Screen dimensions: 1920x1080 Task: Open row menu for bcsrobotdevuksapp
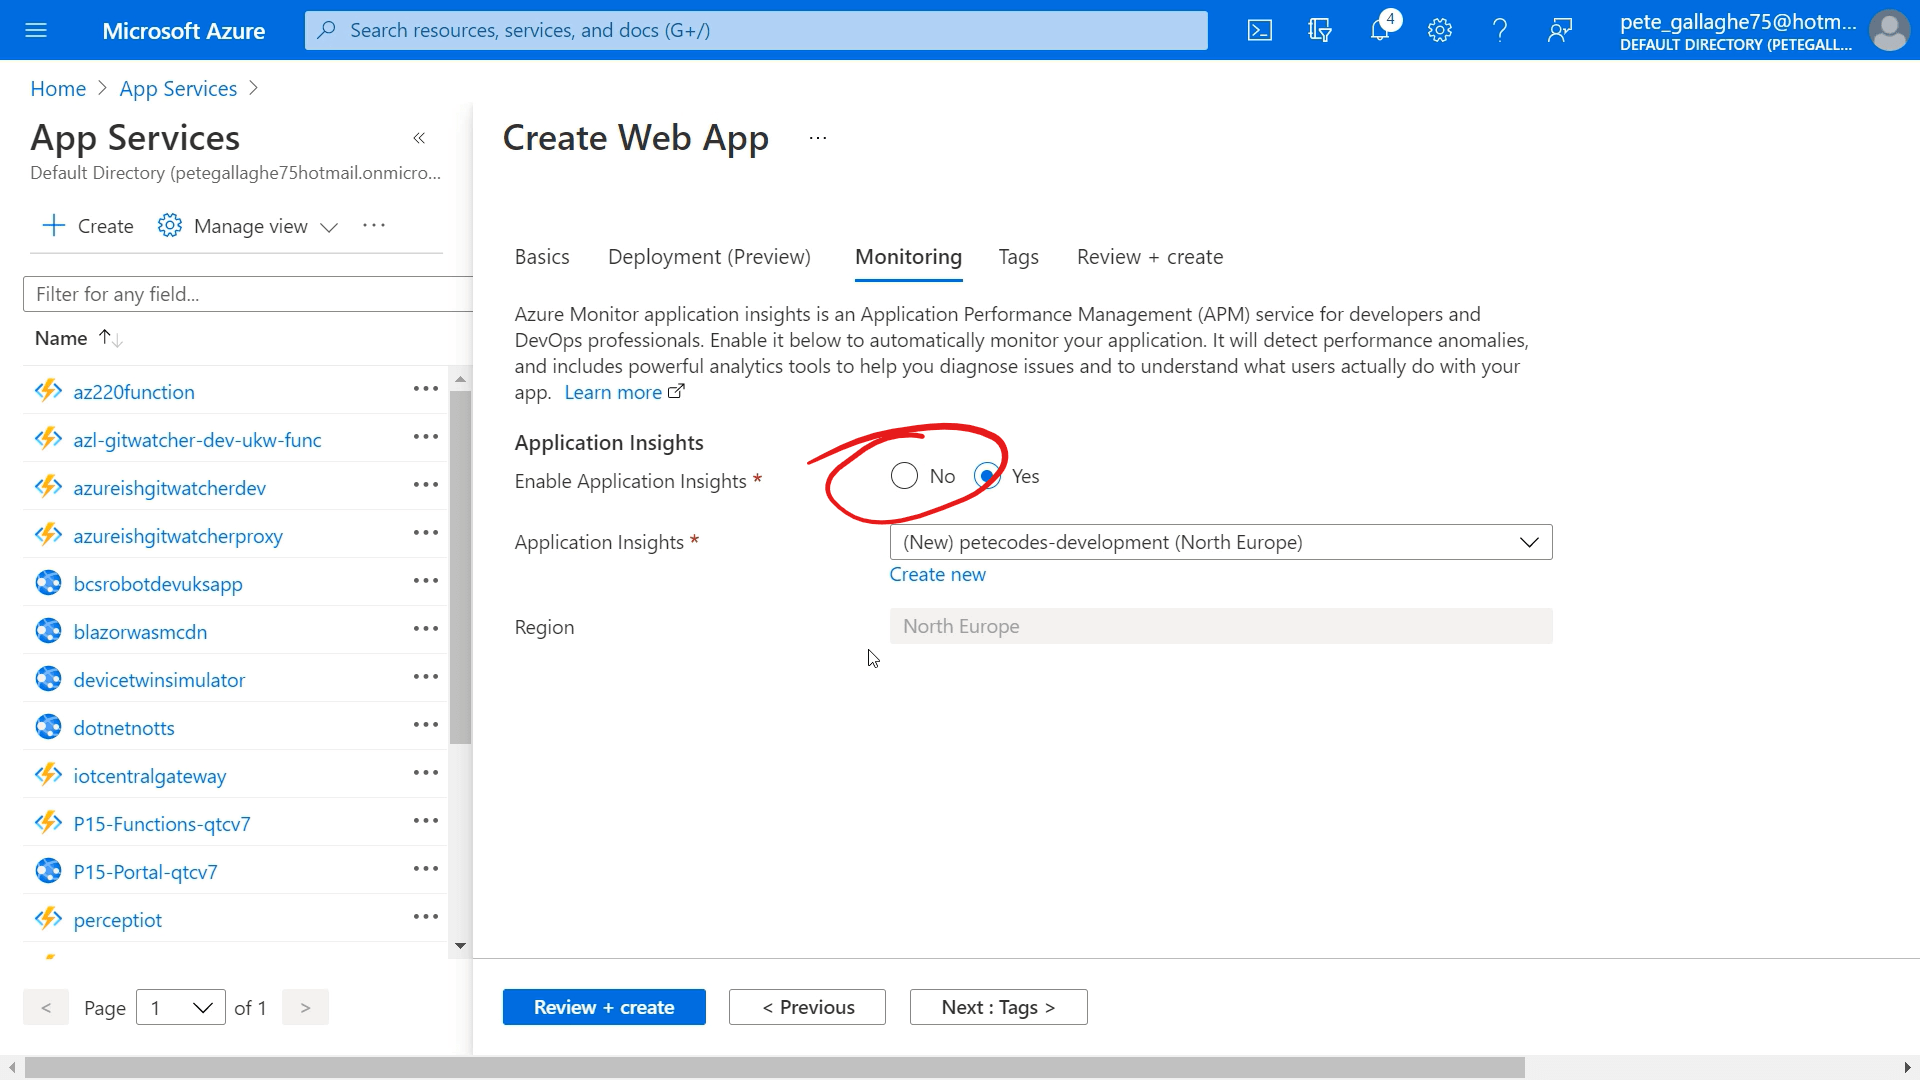click(x=426, y=581)
